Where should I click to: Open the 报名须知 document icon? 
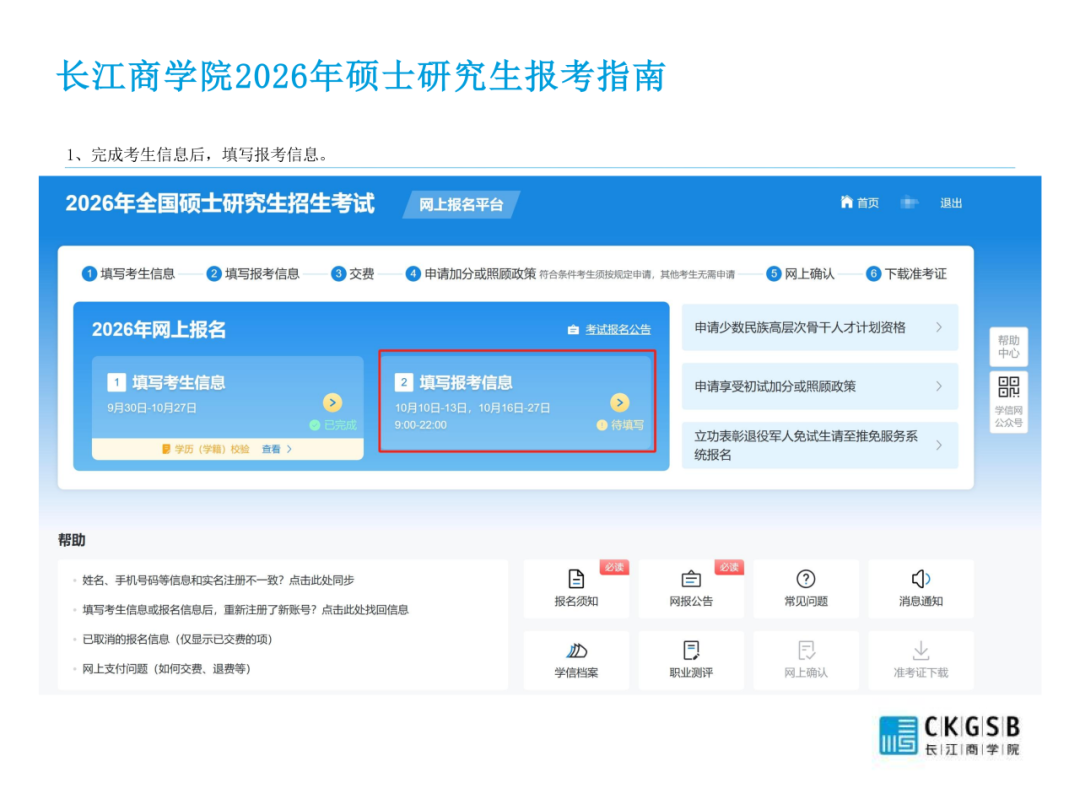coord(576,580)
